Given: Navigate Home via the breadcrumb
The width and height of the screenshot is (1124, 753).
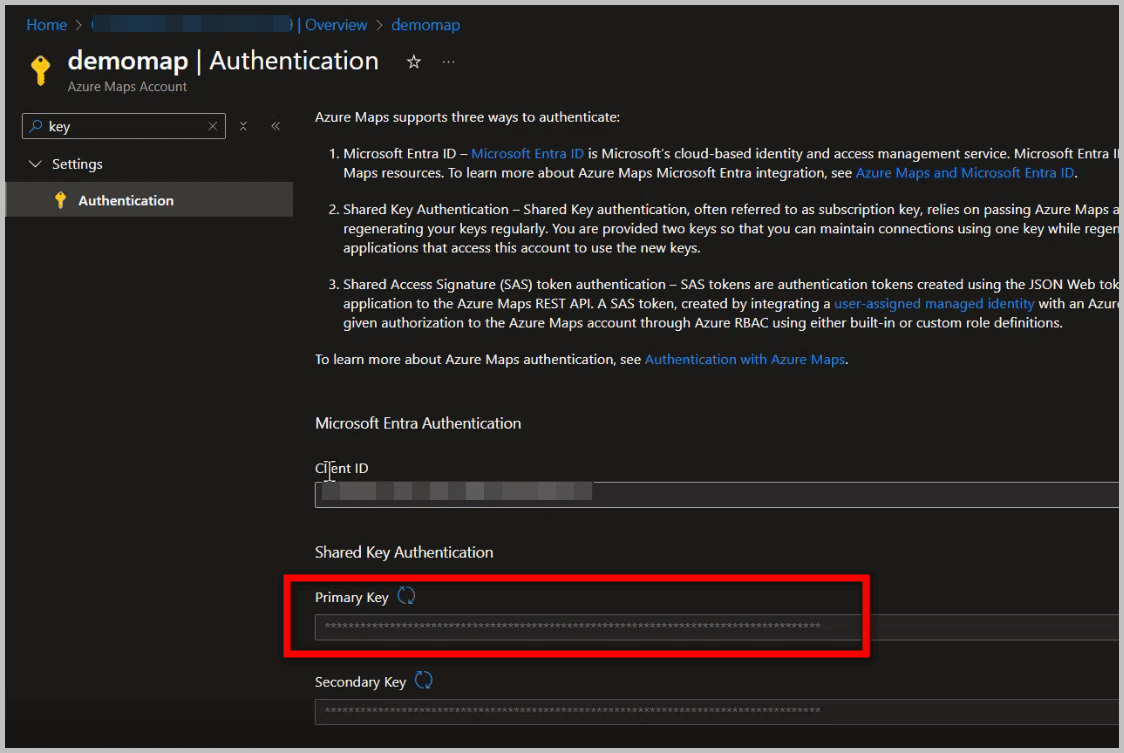Looking at the screenshot, I should pyautogui.click(x=46, y=24).
